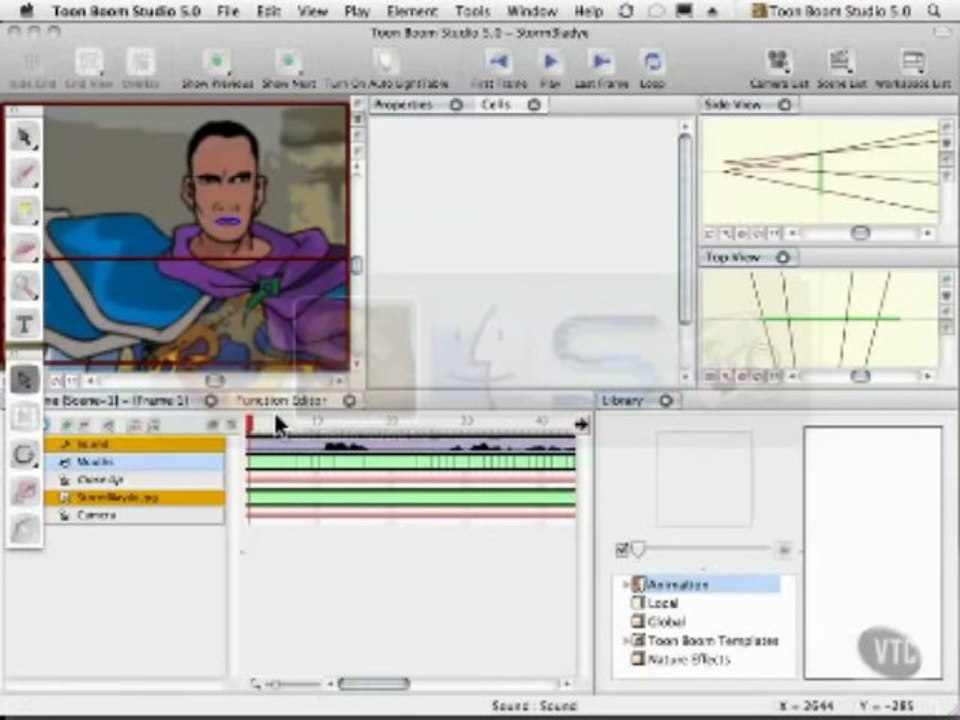Click the Spotlight search icon
The width and height of the screenshot is (960, 720).
(934, 11)
